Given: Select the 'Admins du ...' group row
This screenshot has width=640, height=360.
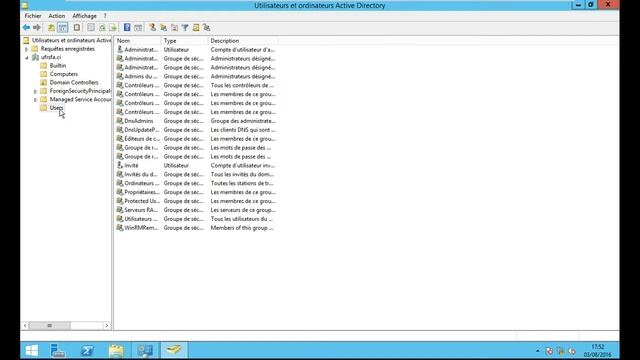Looking at the screenshot, I should pyautogui.click(x=196, y=76).
